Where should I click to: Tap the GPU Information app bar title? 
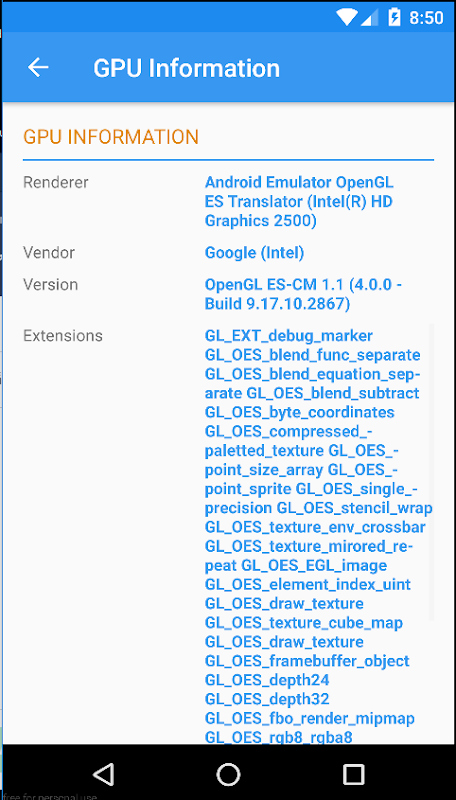click(x=186, y=68)
